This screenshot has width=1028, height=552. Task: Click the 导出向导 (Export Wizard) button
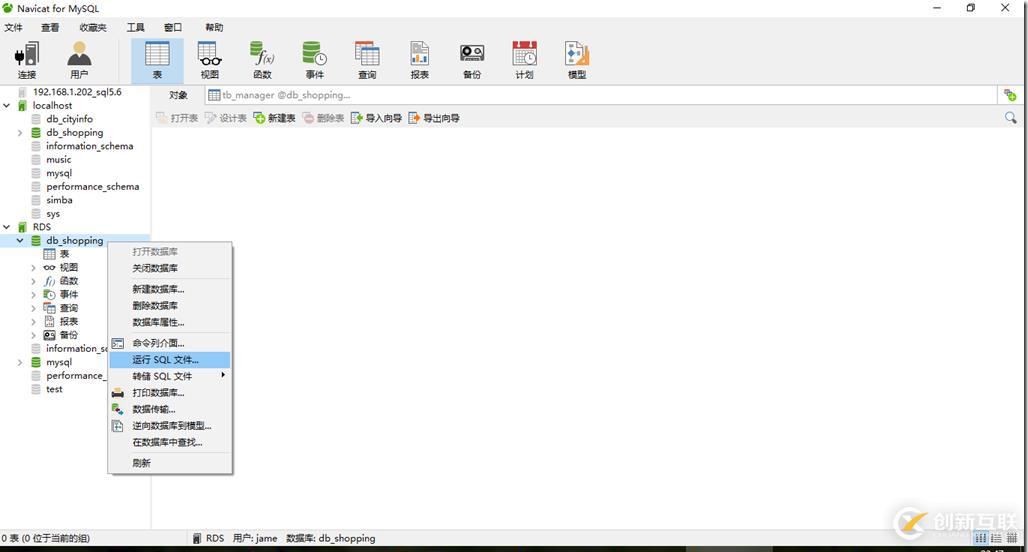(434, 118)
